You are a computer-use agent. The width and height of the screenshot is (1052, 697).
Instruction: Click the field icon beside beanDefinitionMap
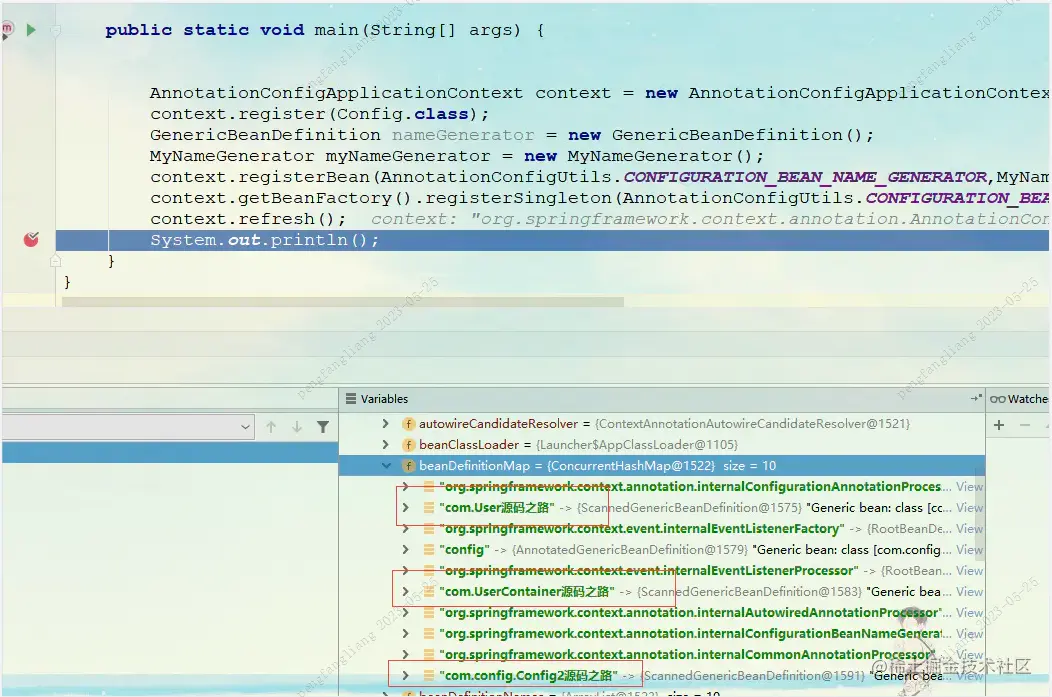click(x=408, y=466)
